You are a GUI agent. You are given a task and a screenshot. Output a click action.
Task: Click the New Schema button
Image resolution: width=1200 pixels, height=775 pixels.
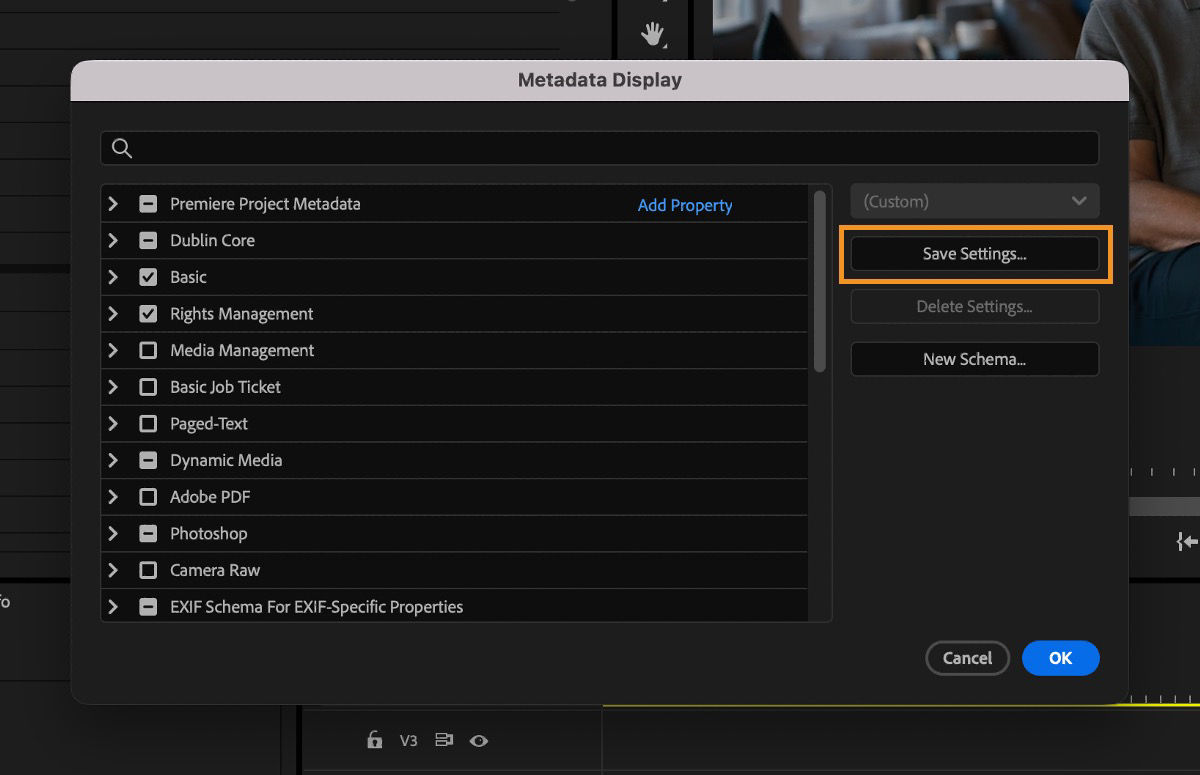974,359
